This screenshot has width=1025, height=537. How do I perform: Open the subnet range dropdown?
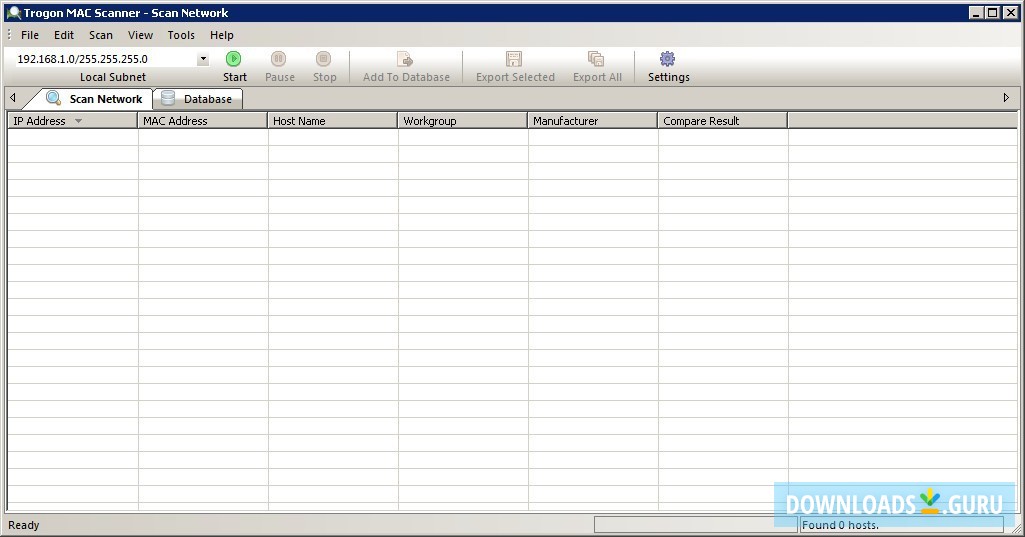coord(203,59)
